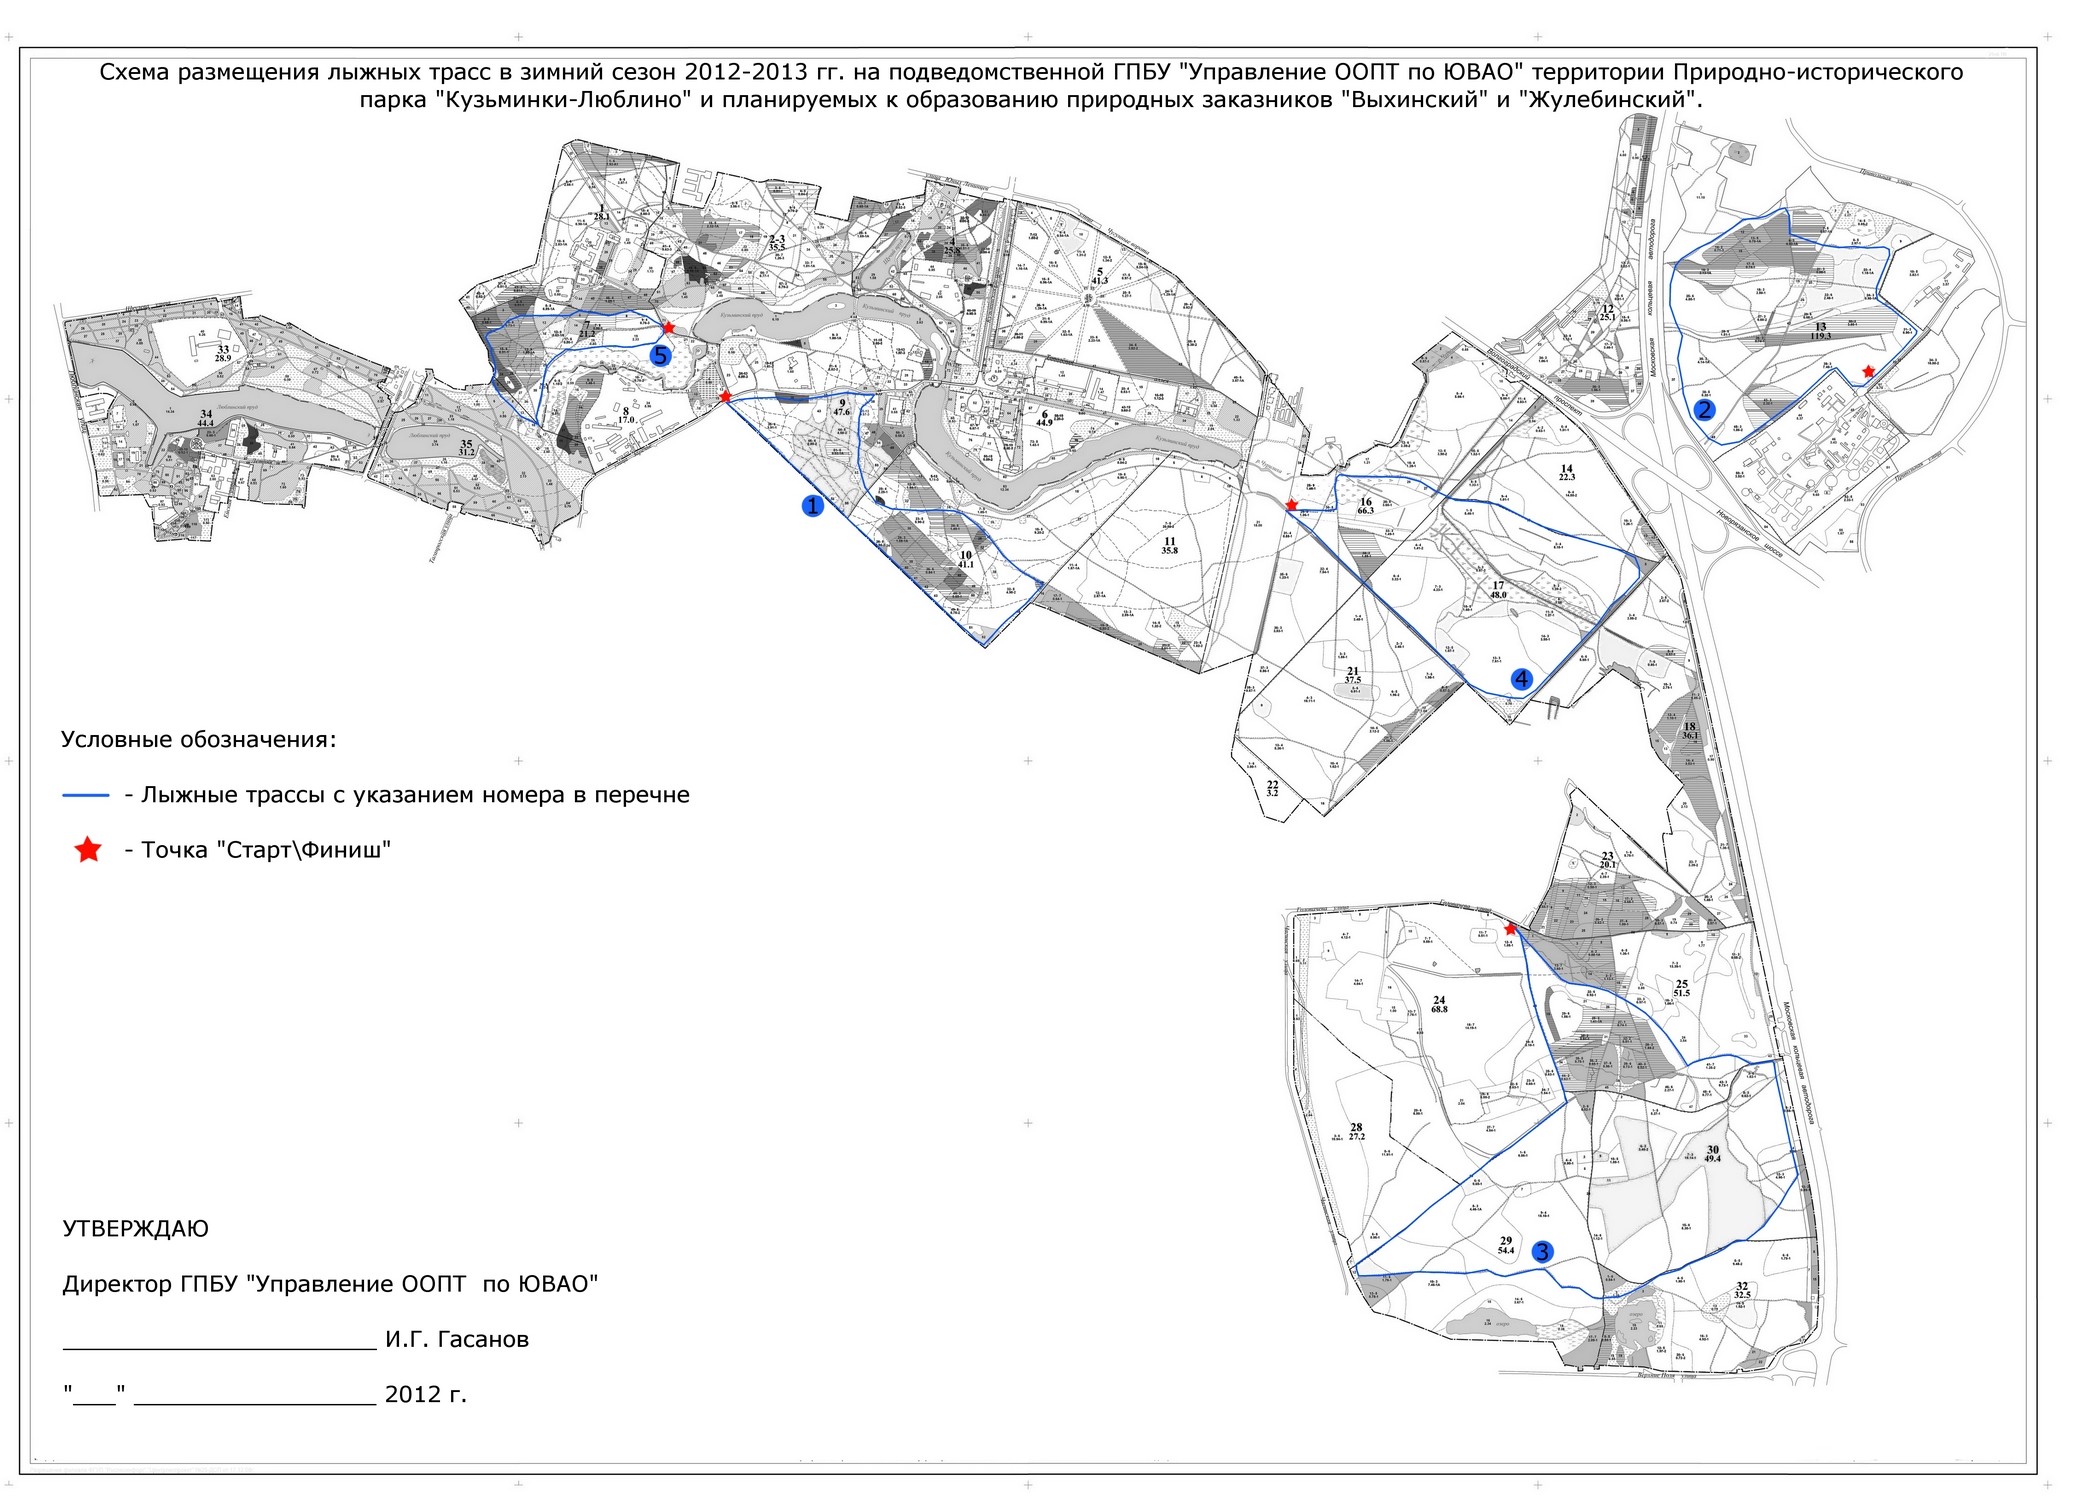Viewport: 2086px width, 1500px height.
Task: Click the blue route marker number 3
Action: pos(1542,1251)
